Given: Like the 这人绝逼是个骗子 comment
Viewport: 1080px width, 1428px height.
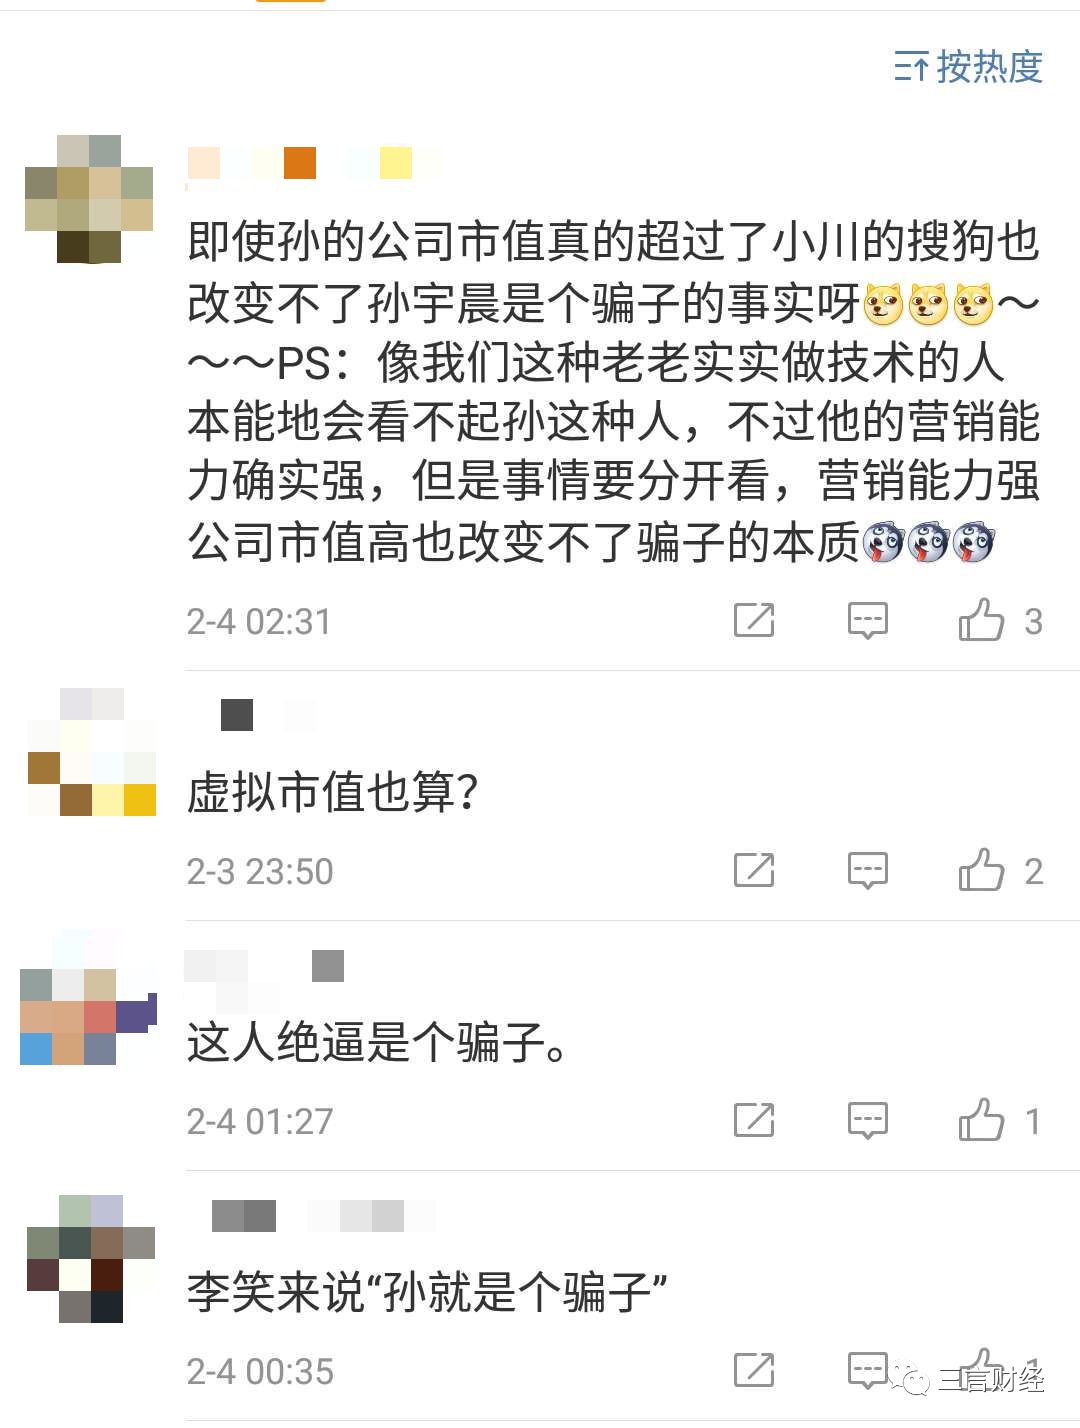Looking at the screenshot, I should tap(981, 1120).
